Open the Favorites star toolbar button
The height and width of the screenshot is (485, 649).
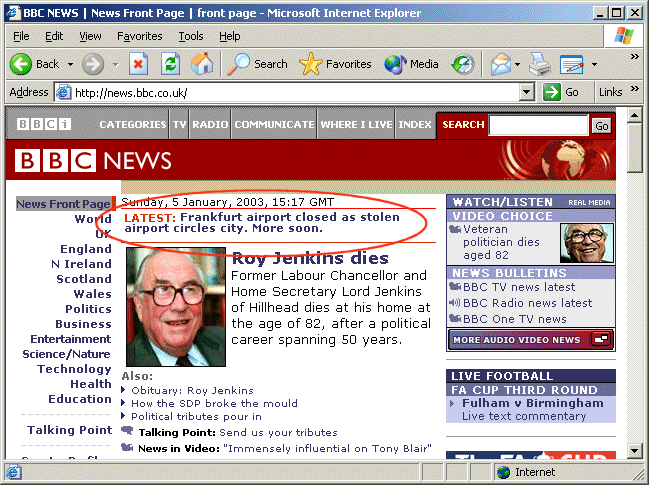pyautogui.click(x=310, y=64)
